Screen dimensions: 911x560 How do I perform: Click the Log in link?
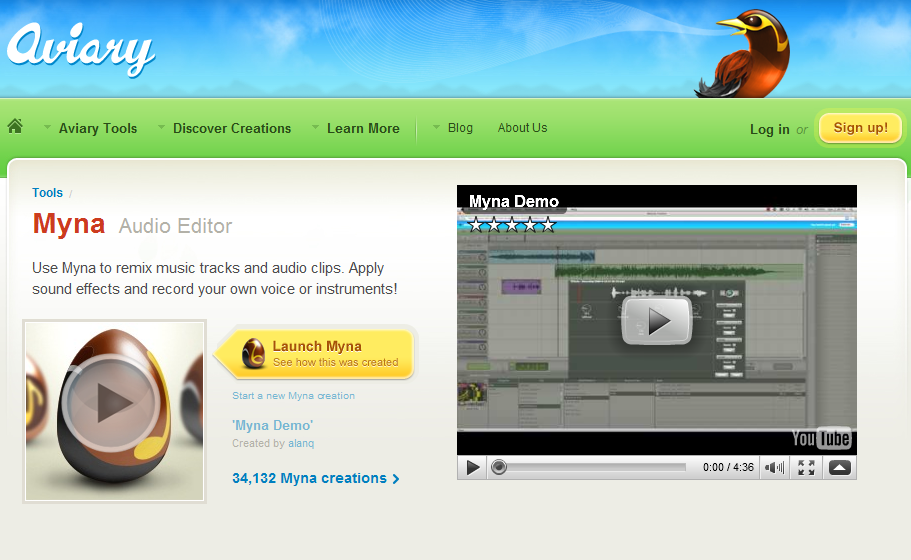coord(769,129)
